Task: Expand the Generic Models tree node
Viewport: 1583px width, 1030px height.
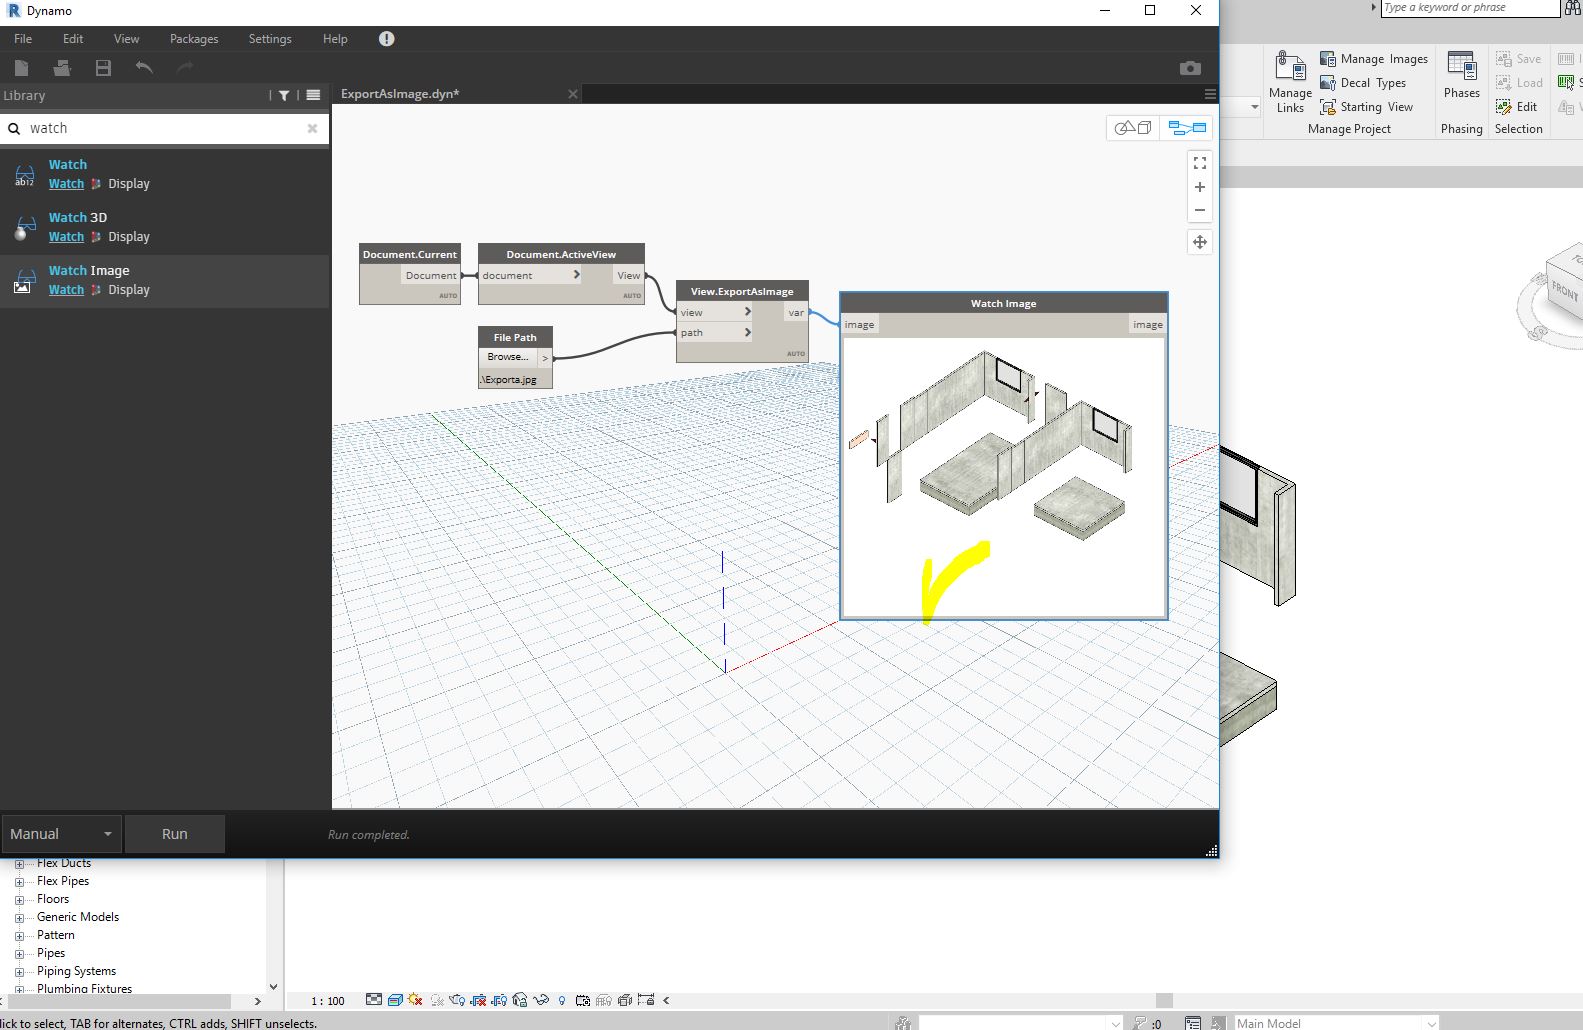Action: (19, 918)
